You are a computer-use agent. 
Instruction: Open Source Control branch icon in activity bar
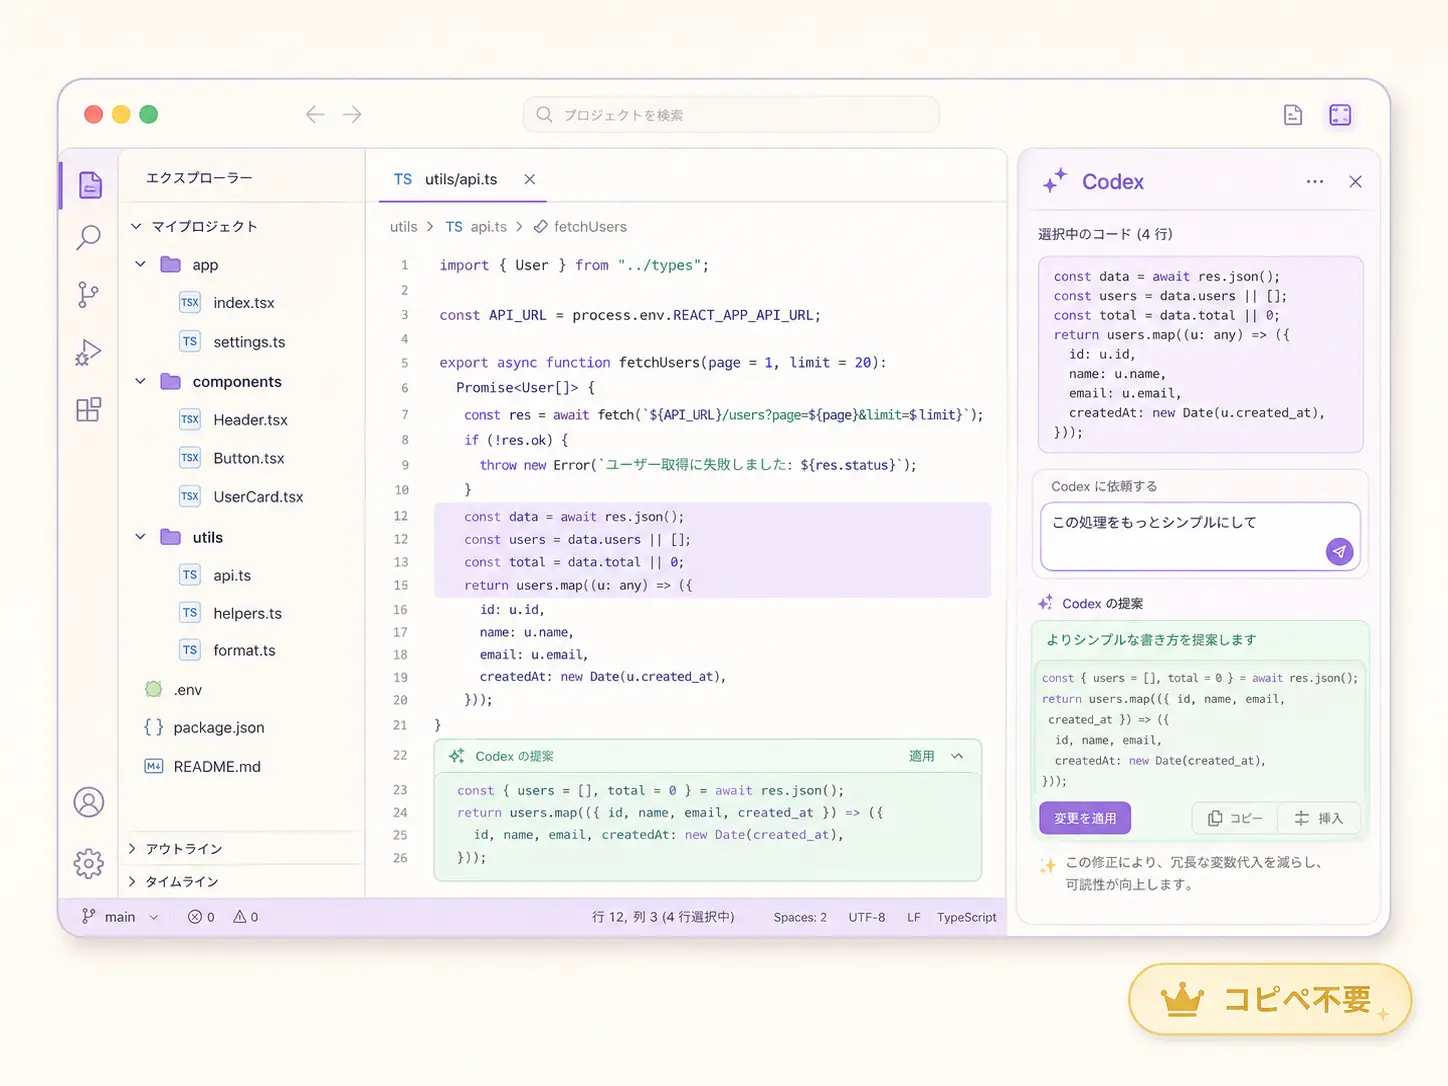88,294
